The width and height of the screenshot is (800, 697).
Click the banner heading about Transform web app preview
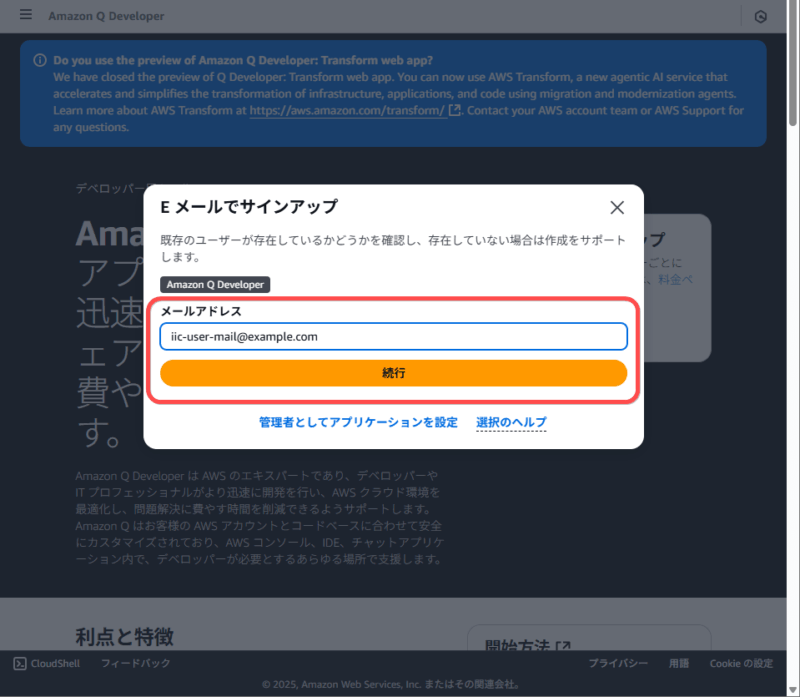(243, 60)
